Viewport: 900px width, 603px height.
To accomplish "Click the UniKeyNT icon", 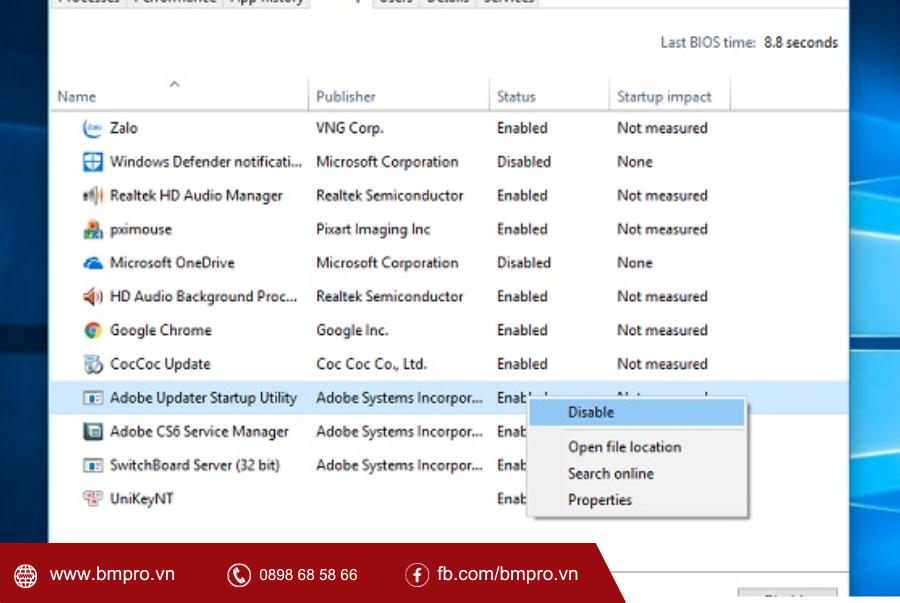I will click(x=92, y=499).
